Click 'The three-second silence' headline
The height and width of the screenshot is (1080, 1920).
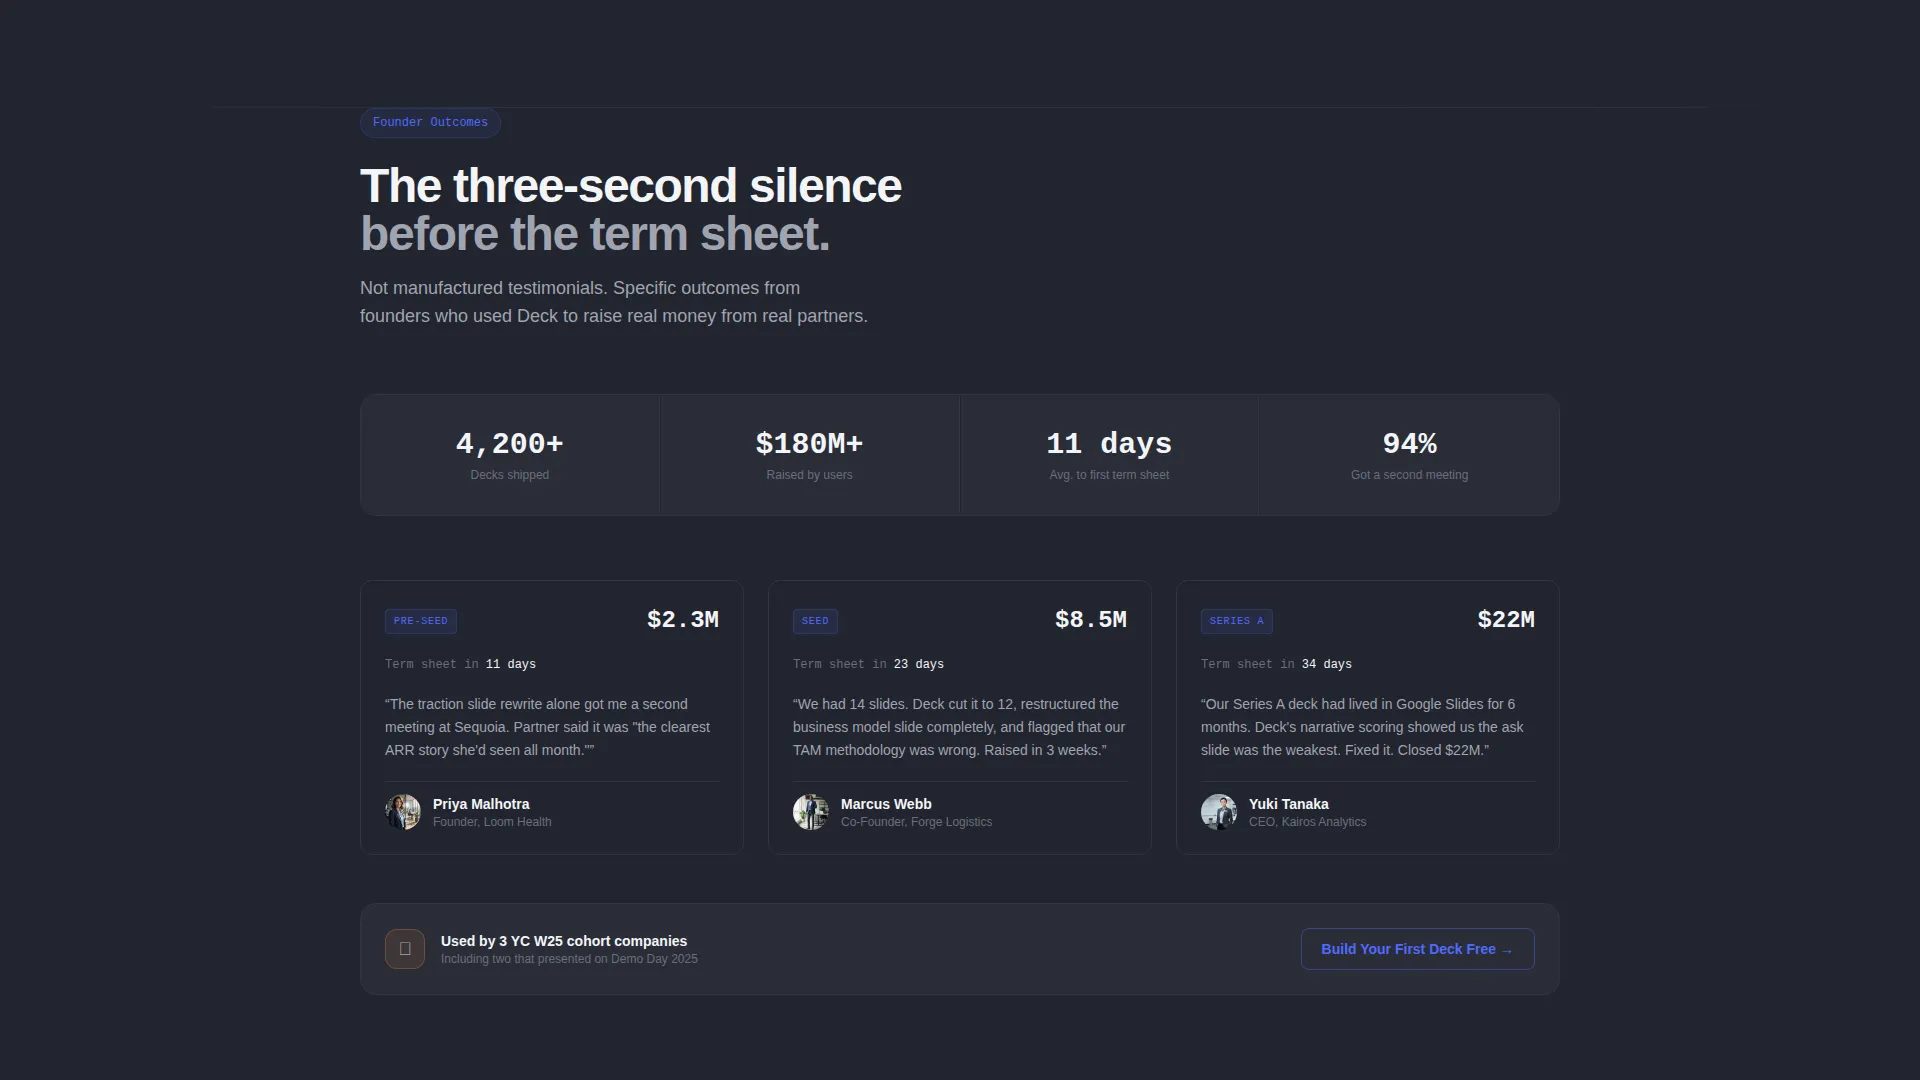click(631, 186)
